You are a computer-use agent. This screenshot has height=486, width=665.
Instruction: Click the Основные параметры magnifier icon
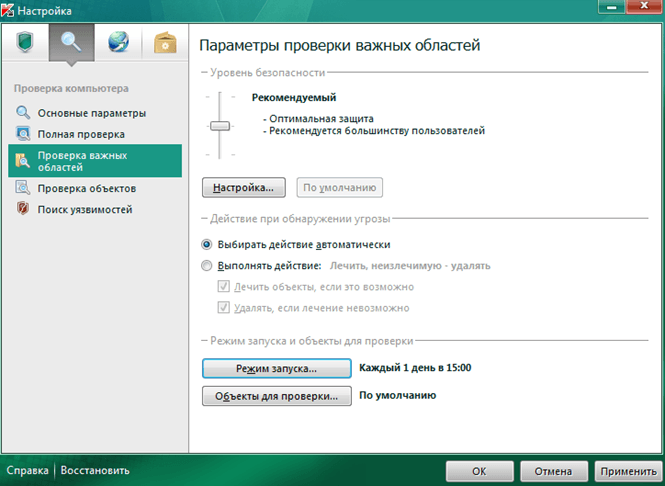point(23,113)
